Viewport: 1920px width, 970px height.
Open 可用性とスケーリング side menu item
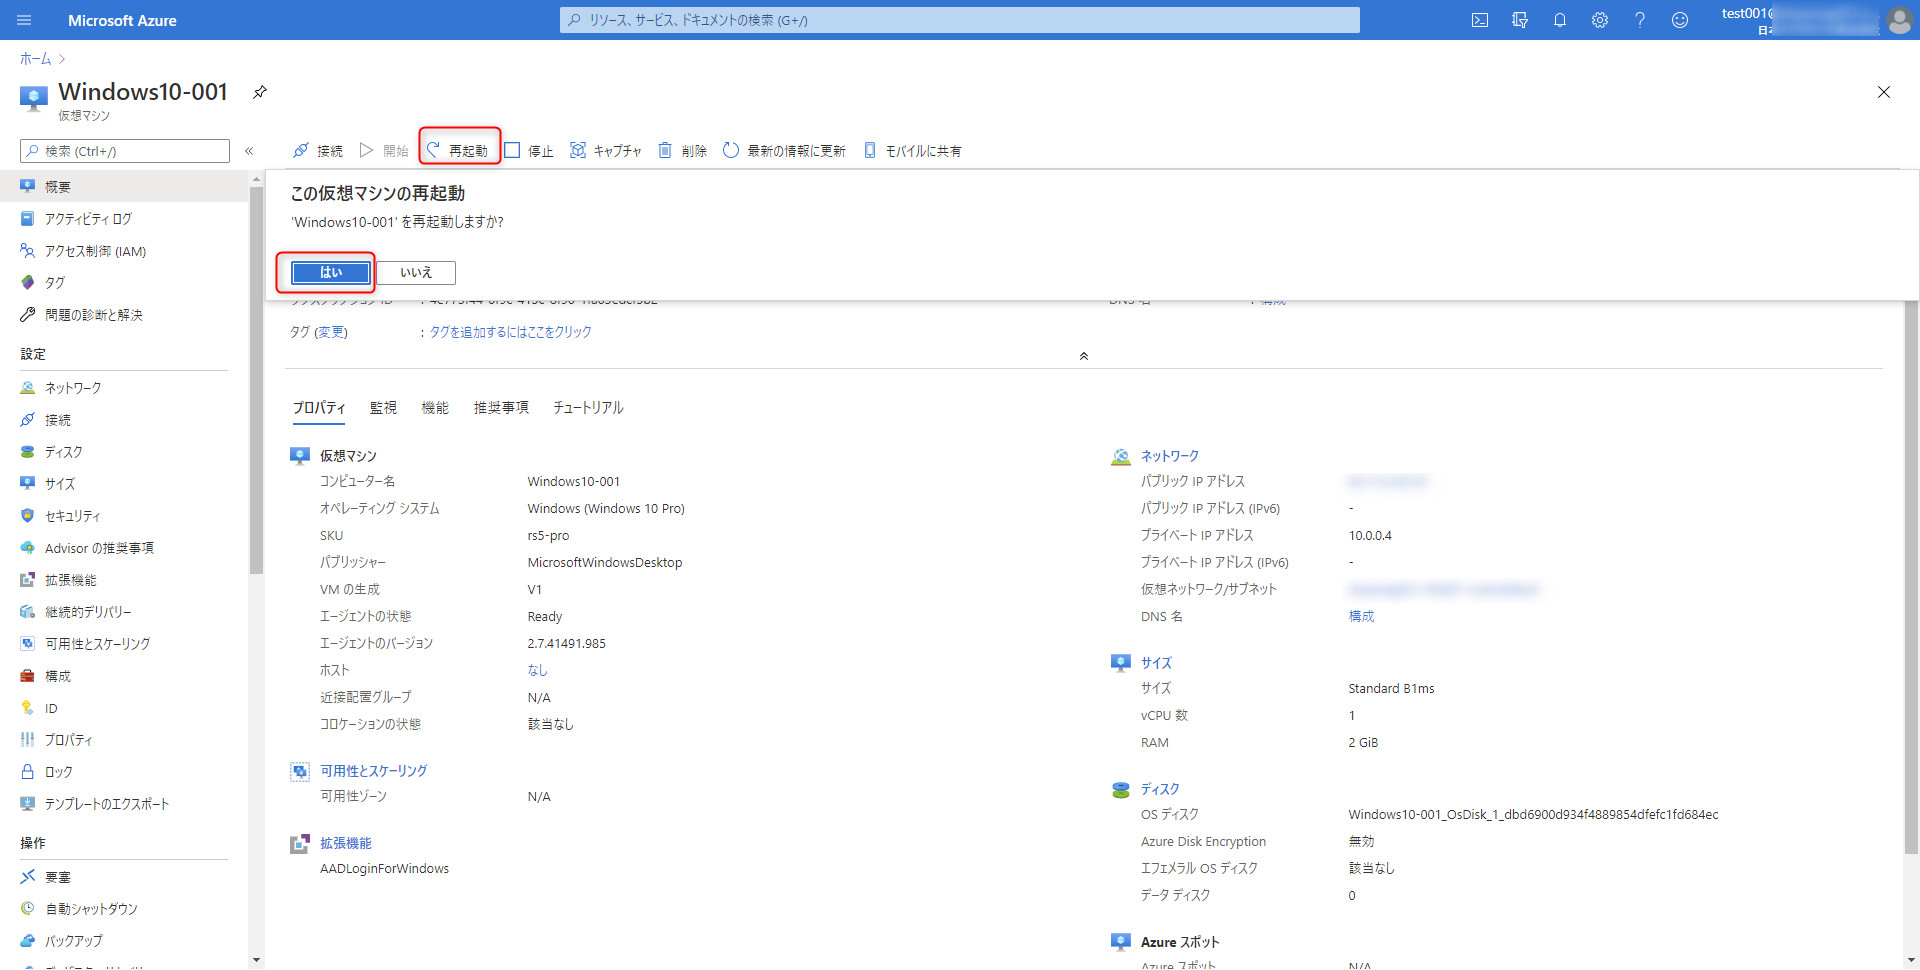click(x=124, y=644)
